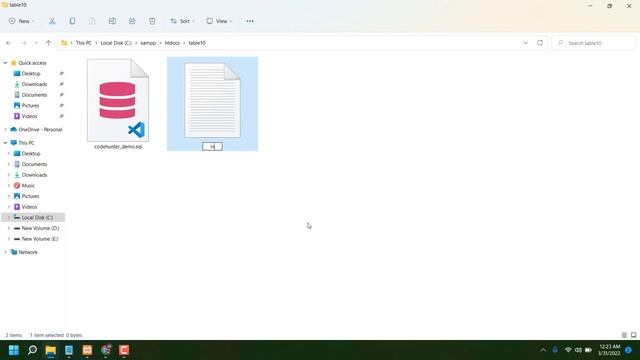Click the Share icon in toolbar

click(132, 21)
